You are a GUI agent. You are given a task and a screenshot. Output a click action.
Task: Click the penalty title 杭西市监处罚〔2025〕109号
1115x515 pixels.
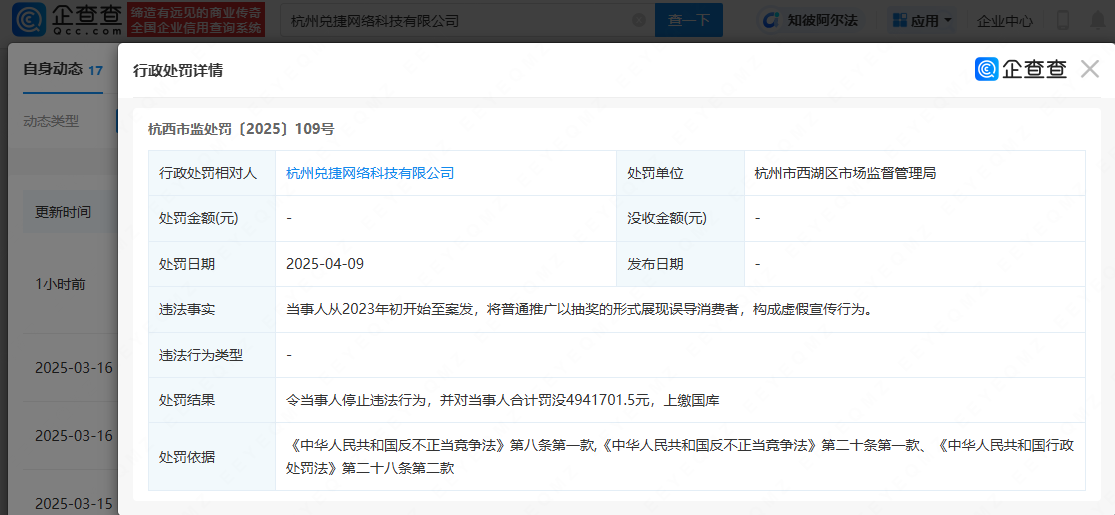[241, 128]
